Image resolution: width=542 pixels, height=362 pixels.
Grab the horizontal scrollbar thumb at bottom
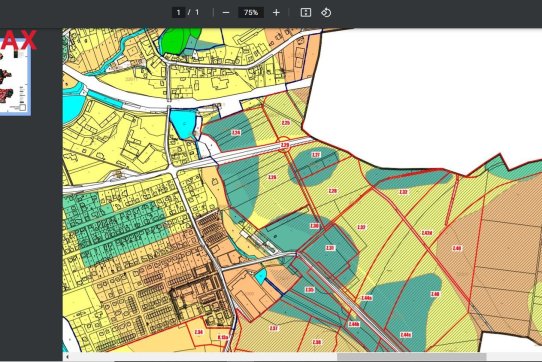[411, 356]
